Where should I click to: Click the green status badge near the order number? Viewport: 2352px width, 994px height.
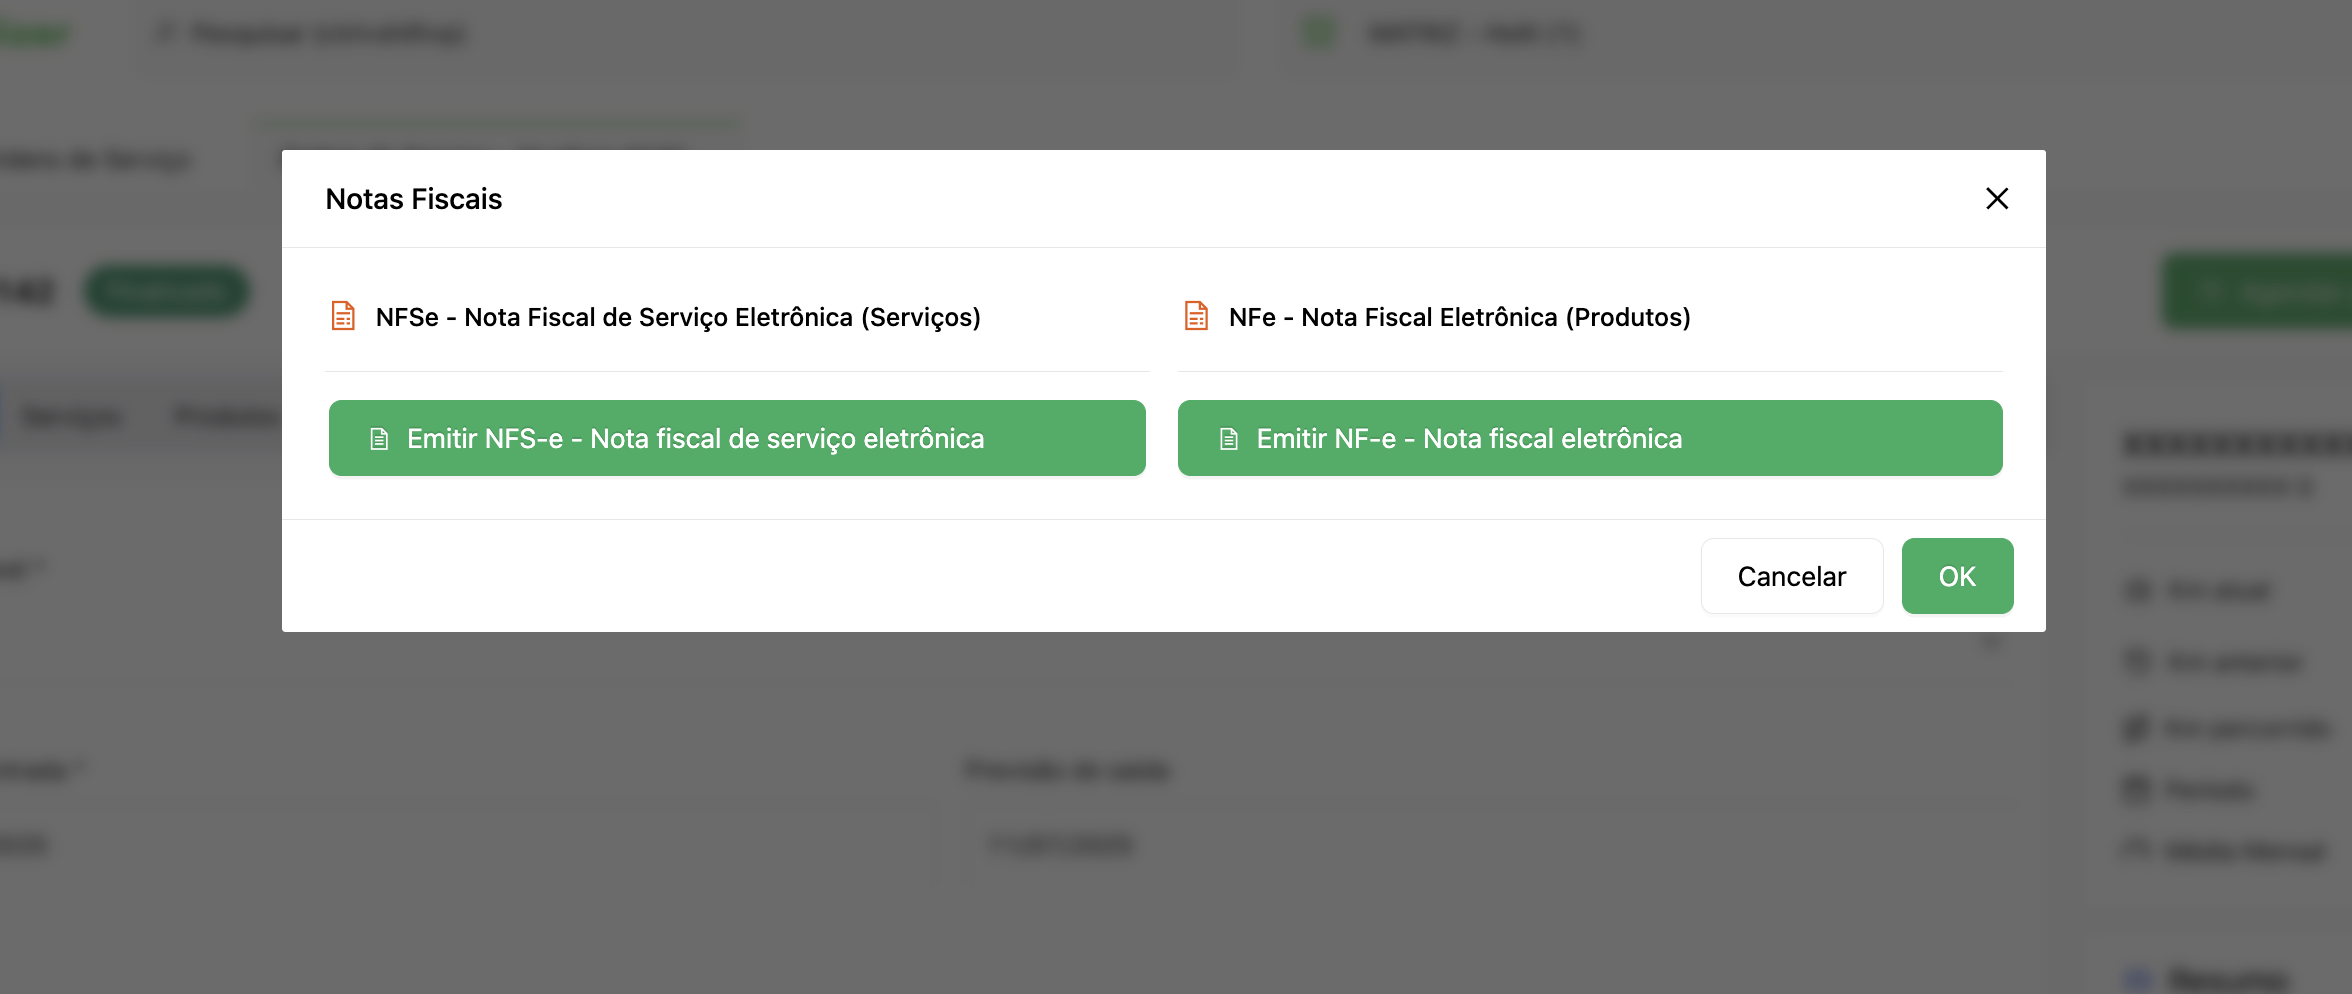pyautogui.click(x=166, y=290)
